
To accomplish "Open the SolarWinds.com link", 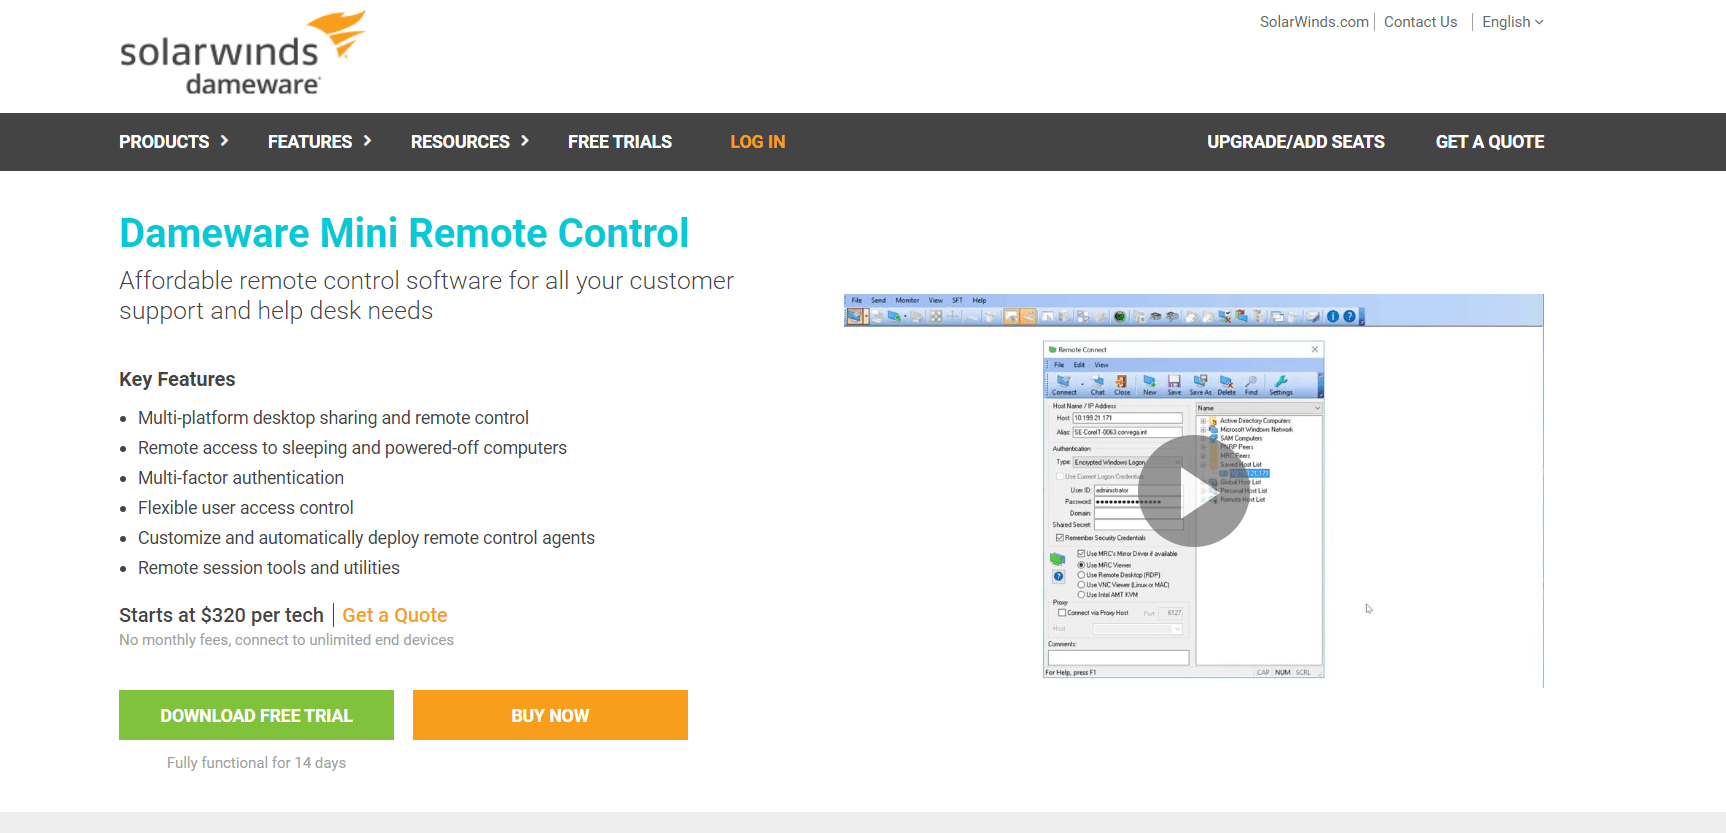I will click(1314, 22).
